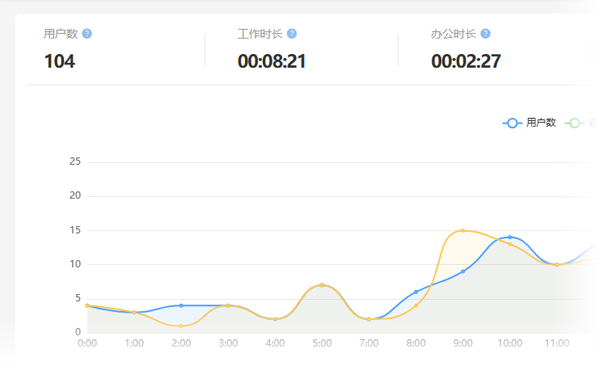Select the 办公时长 value 00:02:27
This screenshot has width=600, height=368.
(466, 61)
